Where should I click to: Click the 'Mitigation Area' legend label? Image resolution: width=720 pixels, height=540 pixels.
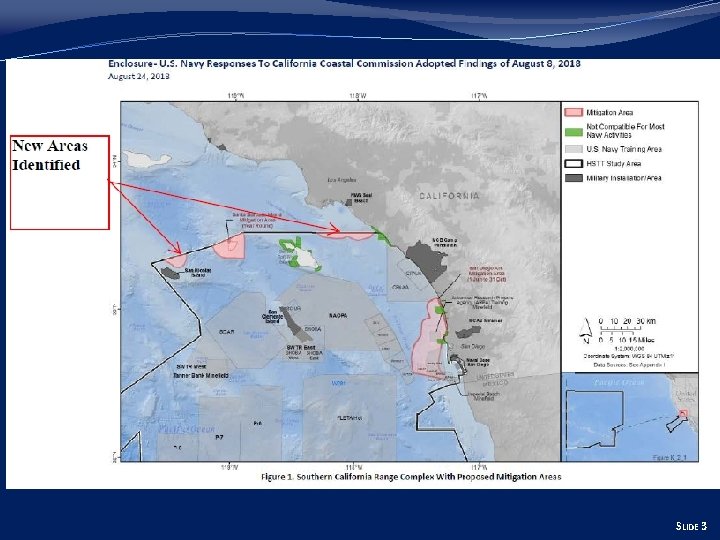pos(609,112)
